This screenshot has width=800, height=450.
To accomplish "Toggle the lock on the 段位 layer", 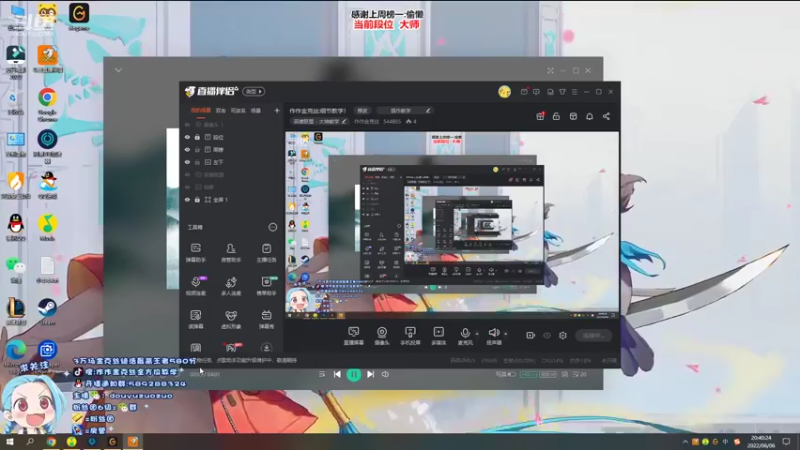I will click(x=197, y=137).
